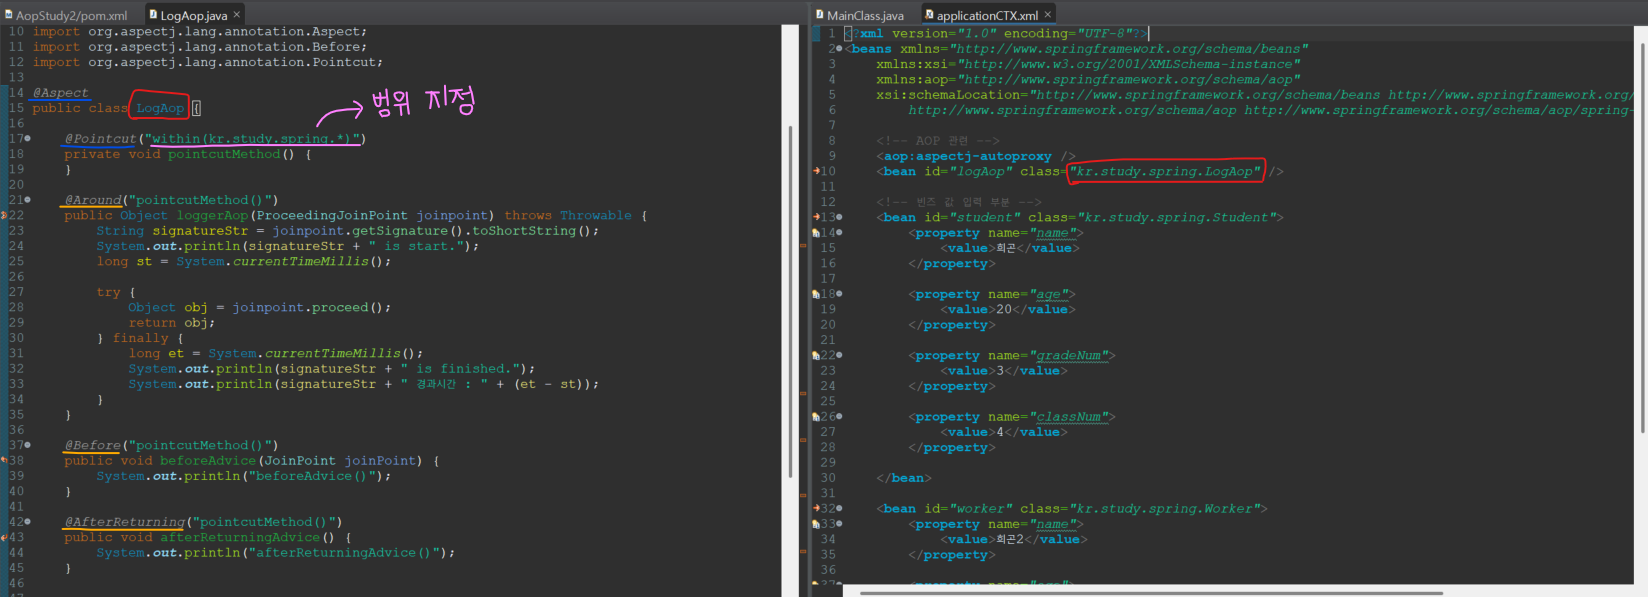This screenshot has height=597, width=1648.
Task: Click the advice marker at afterReturningAdvice line 43
Action: pyautogui.click(x=4, y=537)
